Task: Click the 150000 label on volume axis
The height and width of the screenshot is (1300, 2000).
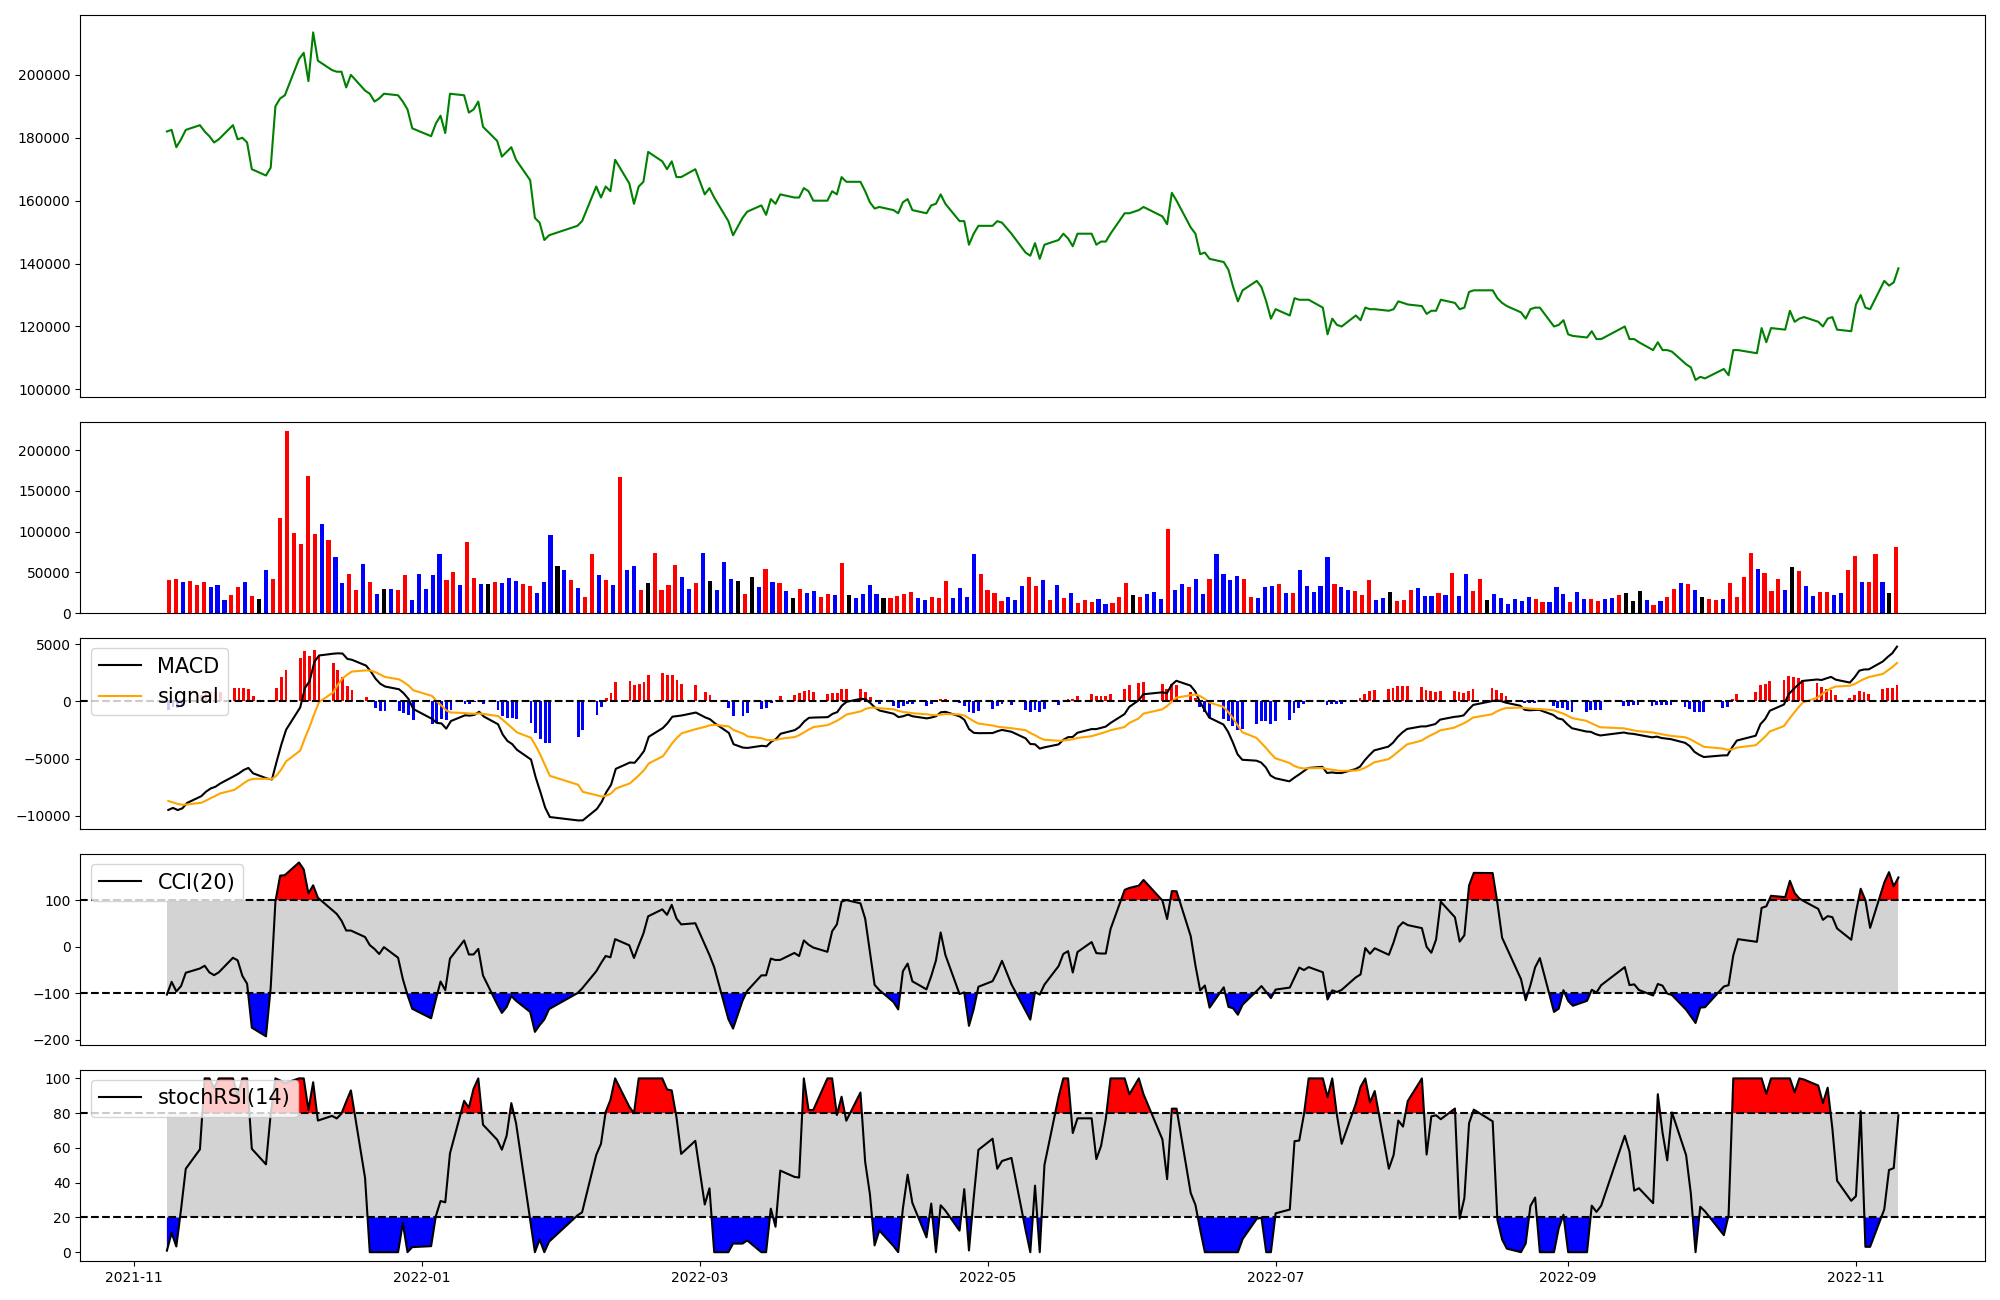Action: click(x=44, y=492)
